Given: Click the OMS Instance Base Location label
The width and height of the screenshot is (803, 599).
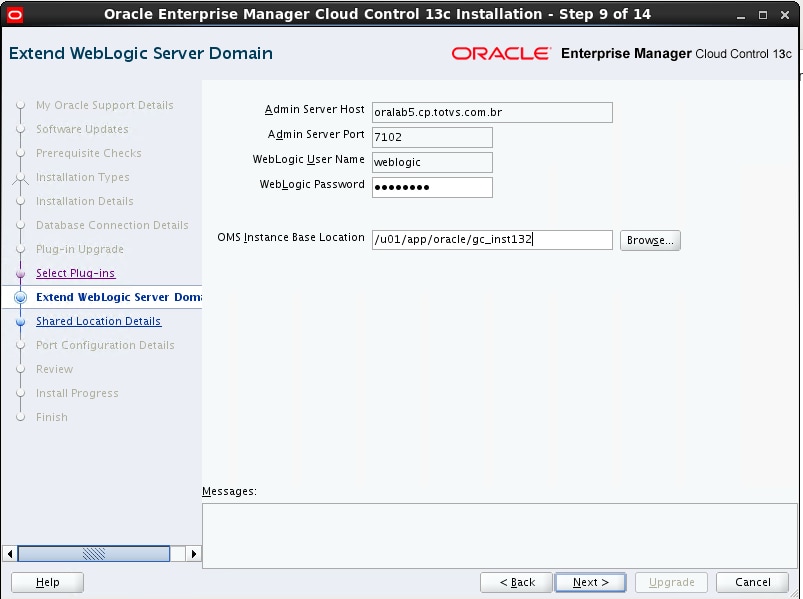Looking at the screenshot, I should coord(291,238).
